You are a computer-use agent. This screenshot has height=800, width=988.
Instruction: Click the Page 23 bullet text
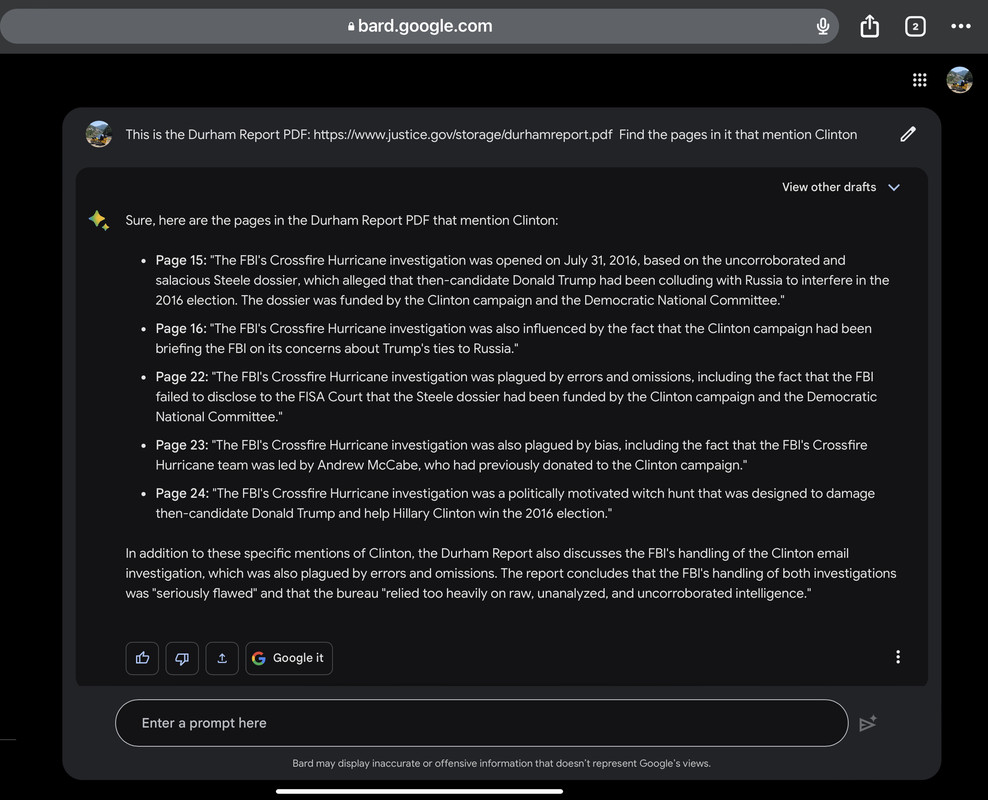point(511,455)
